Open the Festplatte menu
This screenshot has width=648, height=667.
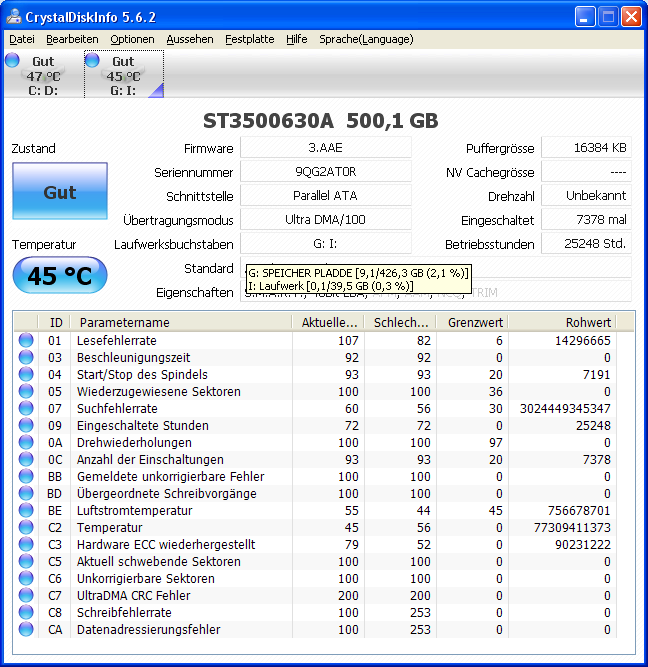pyautogui.click(x=250, y=39)
